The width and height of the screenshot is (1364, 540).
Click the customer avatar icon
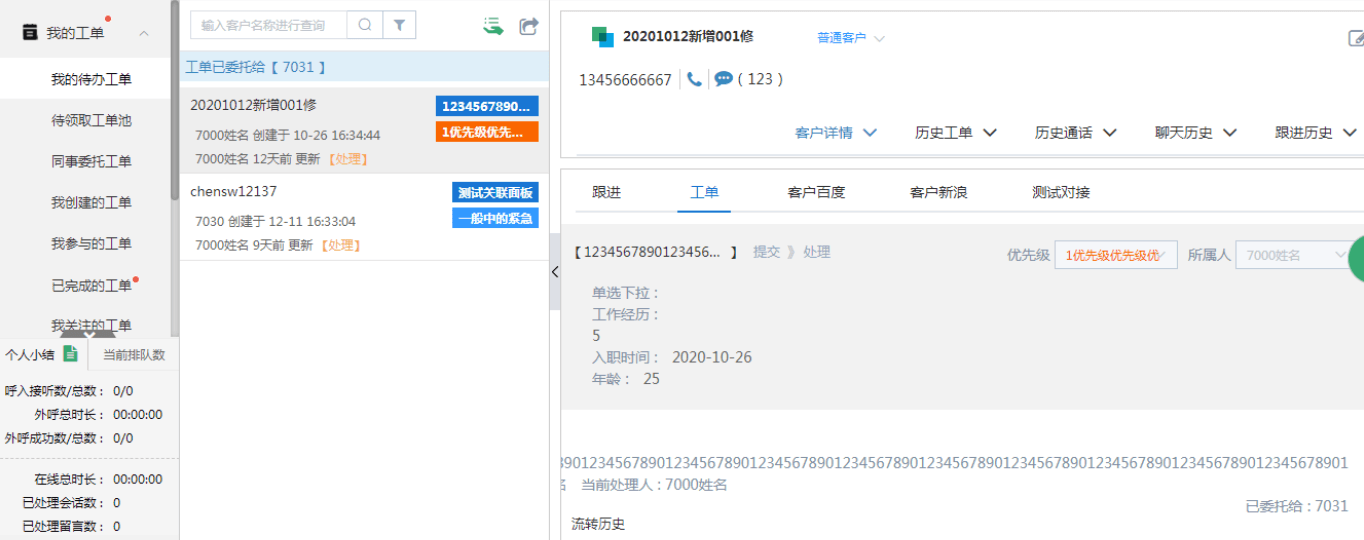[x=602, y=36]
